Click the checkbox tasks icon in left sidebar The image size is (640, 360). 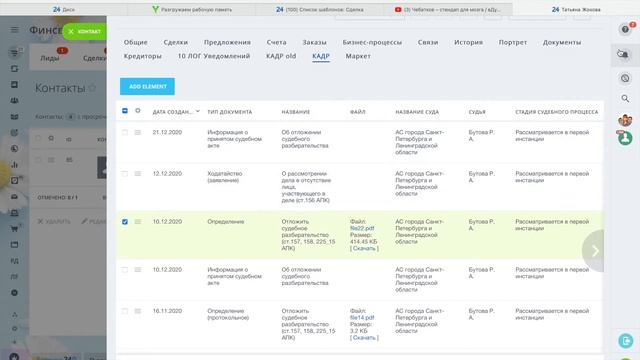[14, 181]
